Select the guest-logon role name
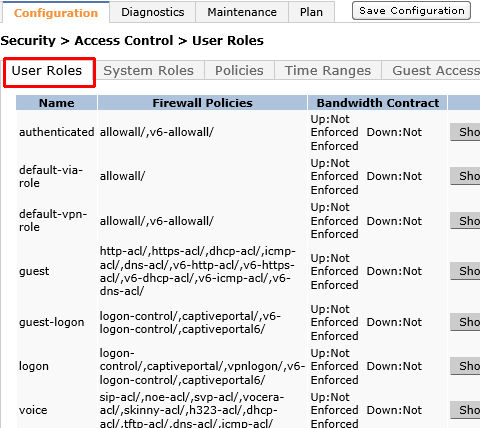 [x=52, y=322]
